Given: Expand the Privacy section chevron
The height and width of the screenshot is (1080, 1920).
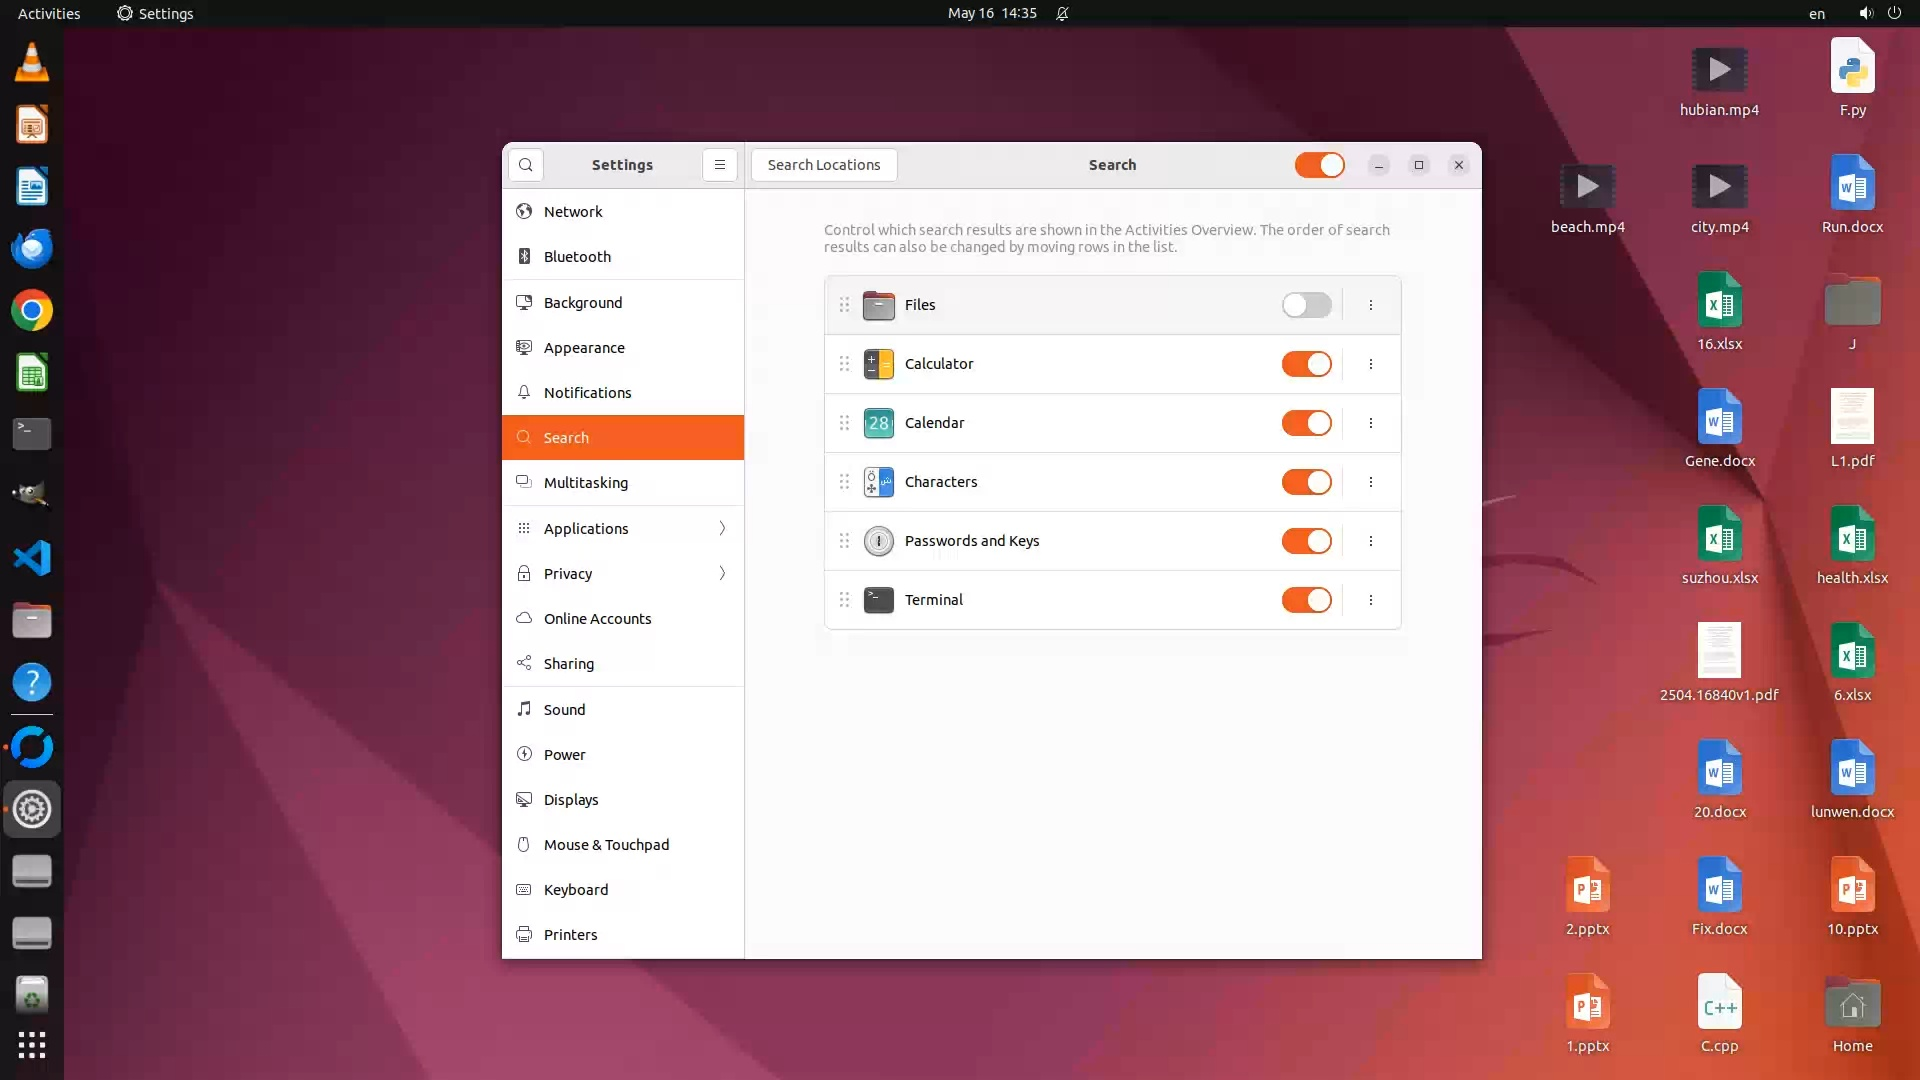Looking at the screenshot, I should coord(722,573).
